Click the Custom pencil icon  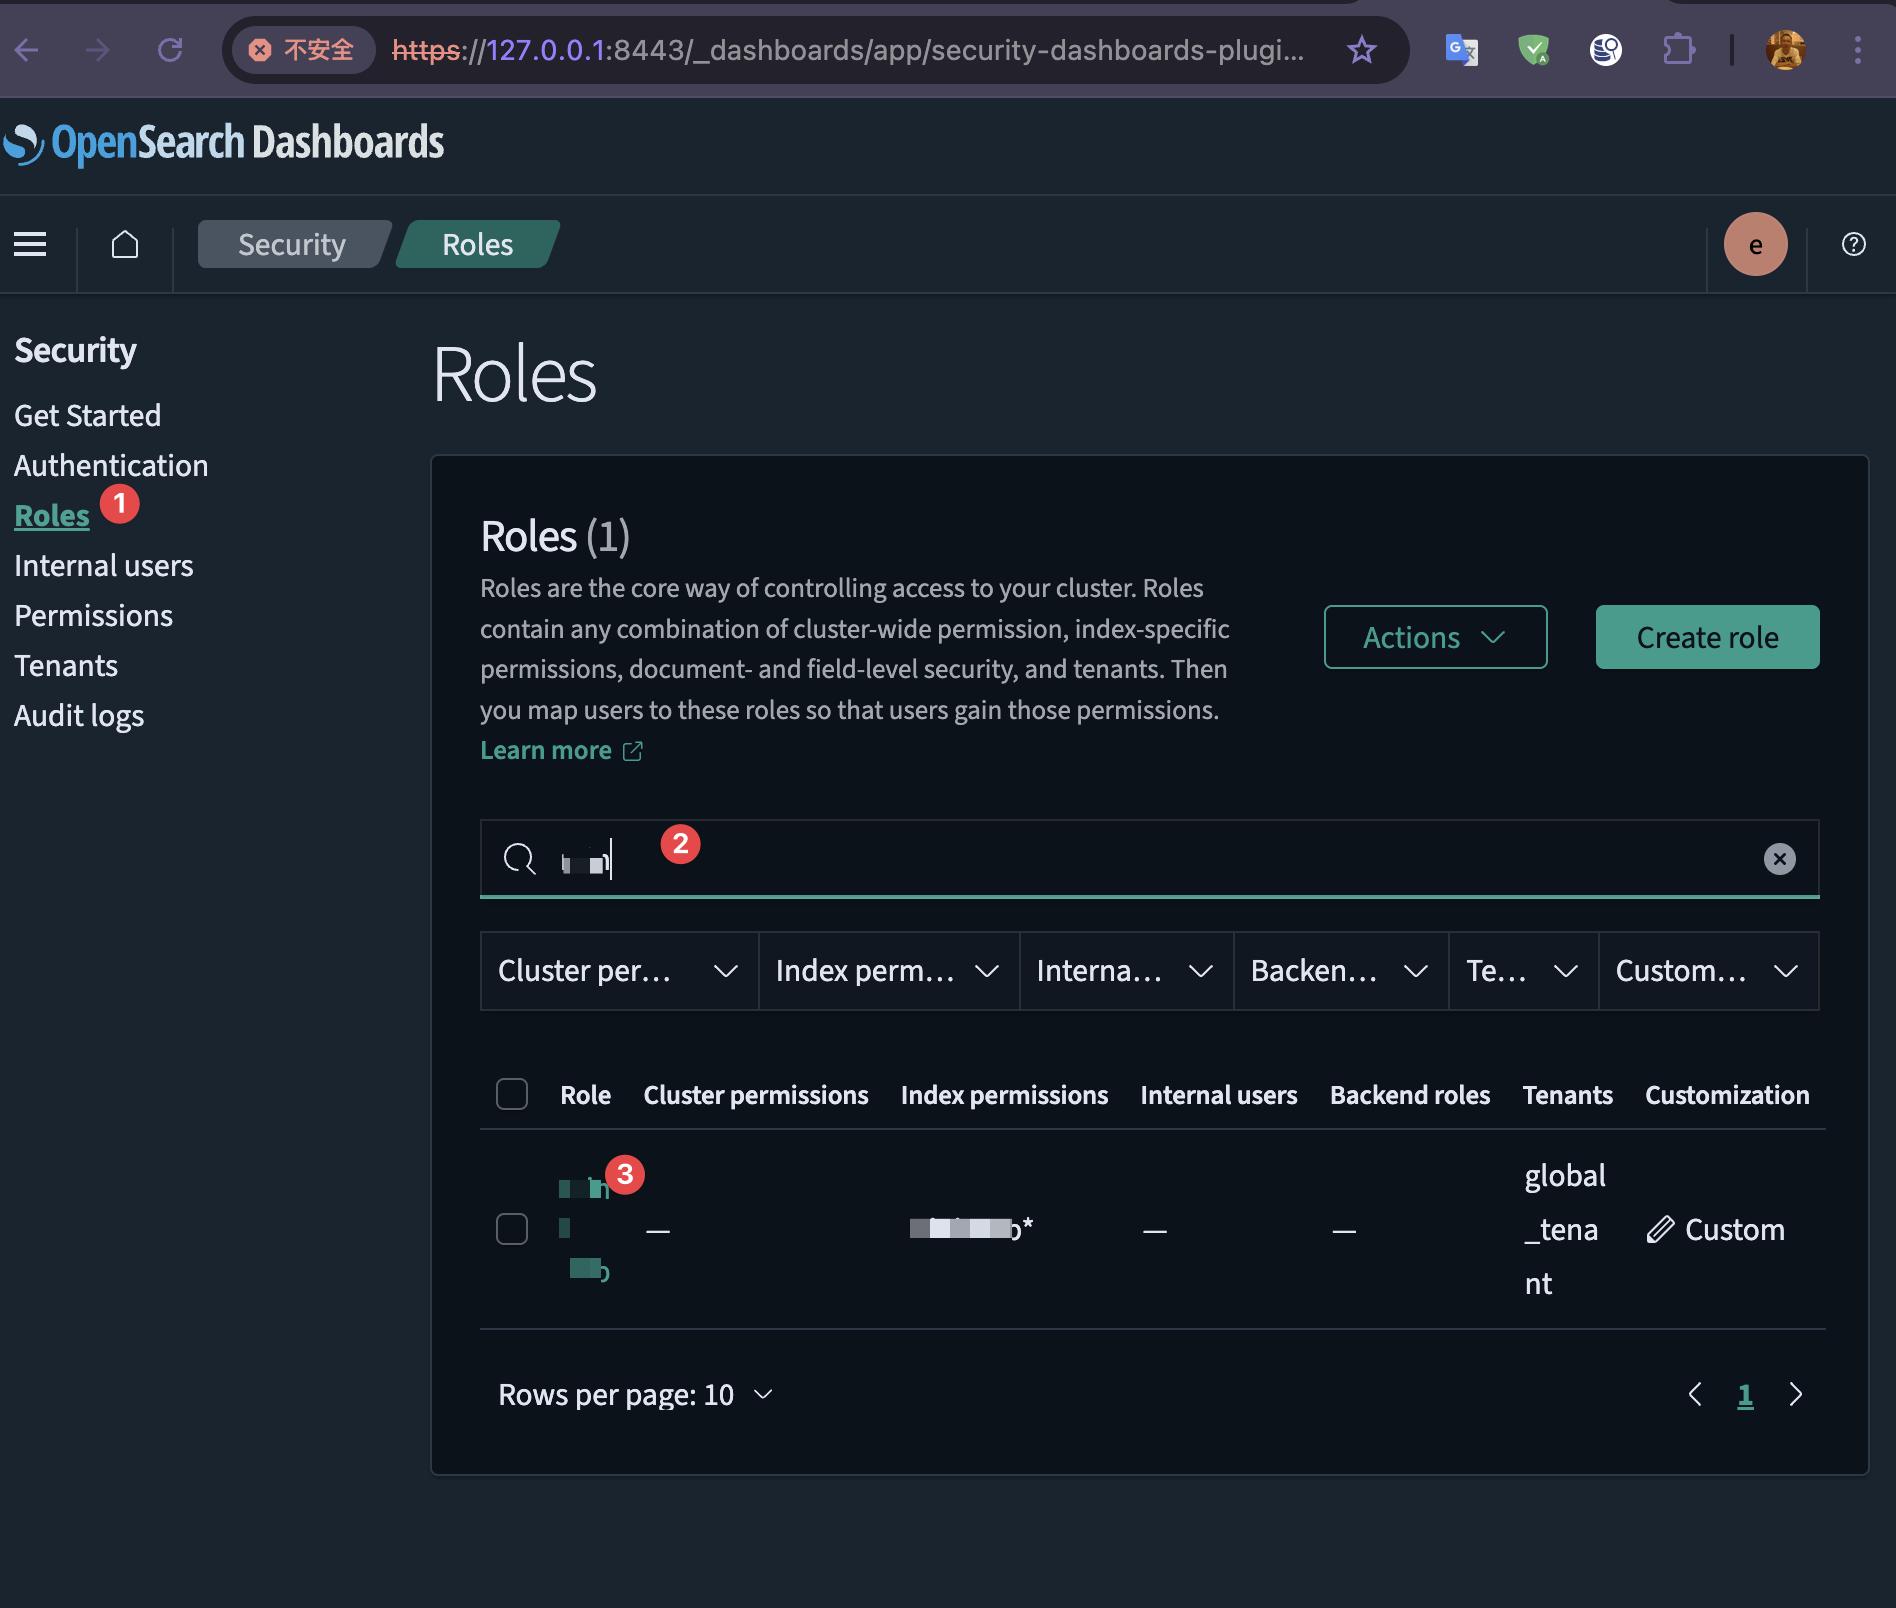coord(1660,1229)
